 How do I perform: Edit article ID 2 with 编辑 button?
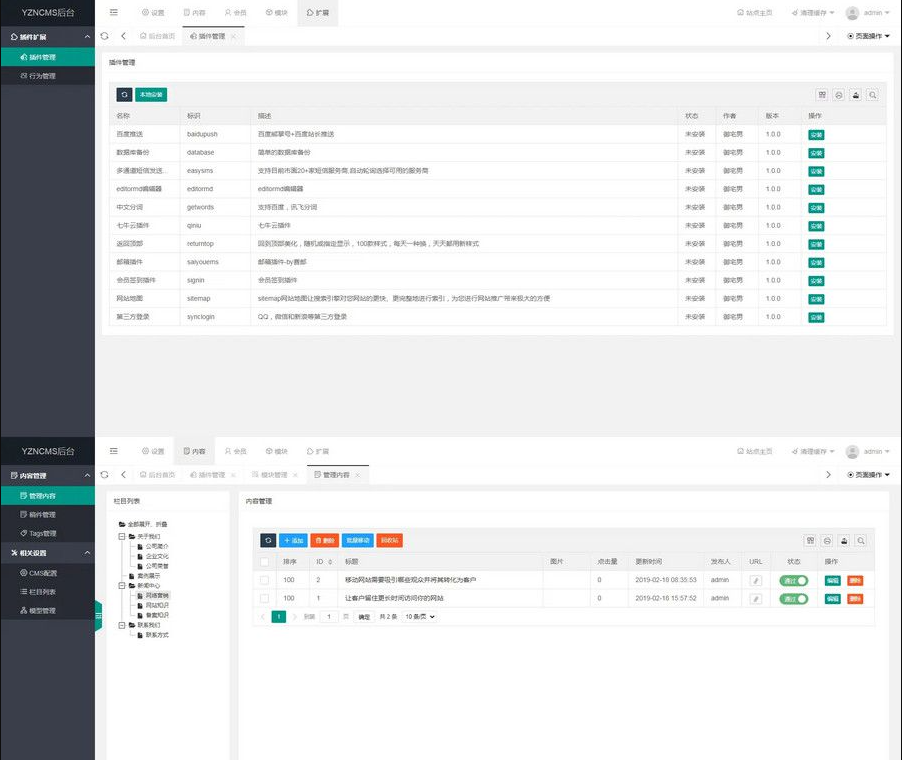click(832, 580)
